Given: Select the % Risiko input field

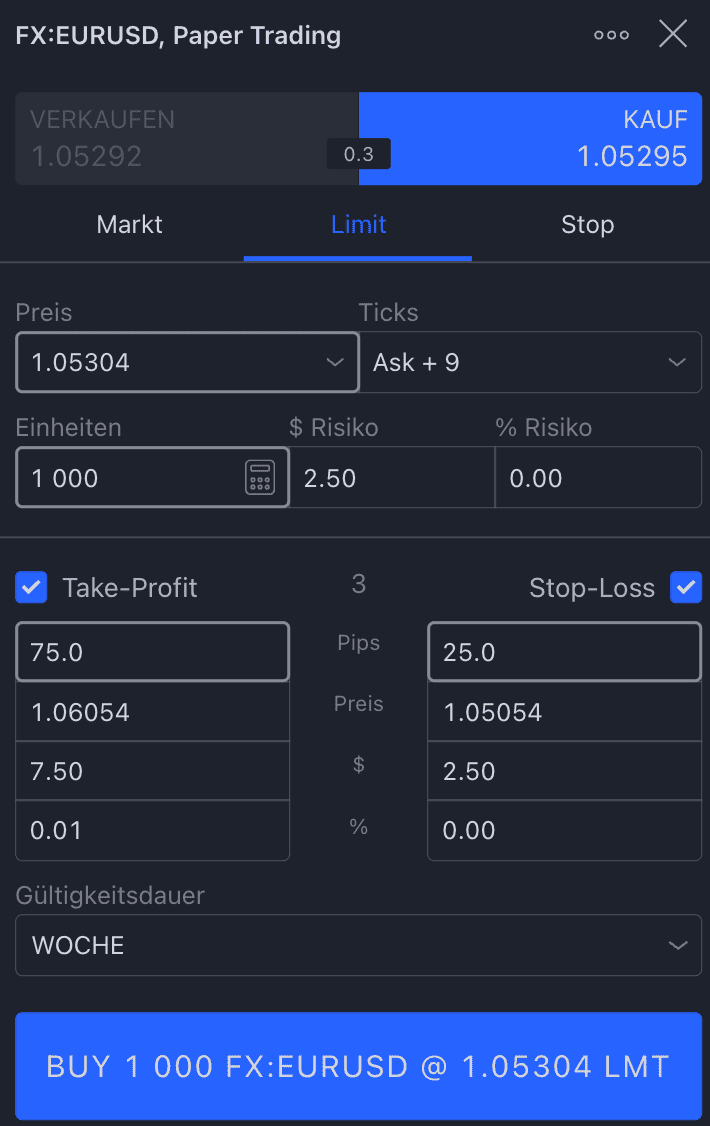Looking at the screenshot, I should tap(597, 478).
